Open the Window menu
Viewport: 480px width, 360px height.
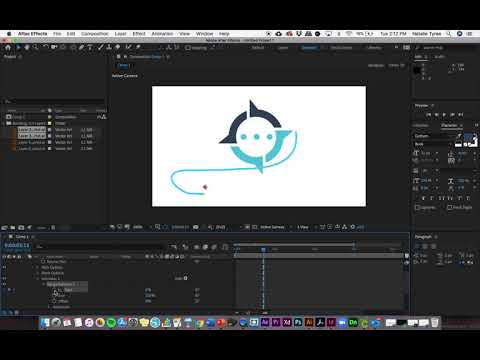(x=204, y=34)
